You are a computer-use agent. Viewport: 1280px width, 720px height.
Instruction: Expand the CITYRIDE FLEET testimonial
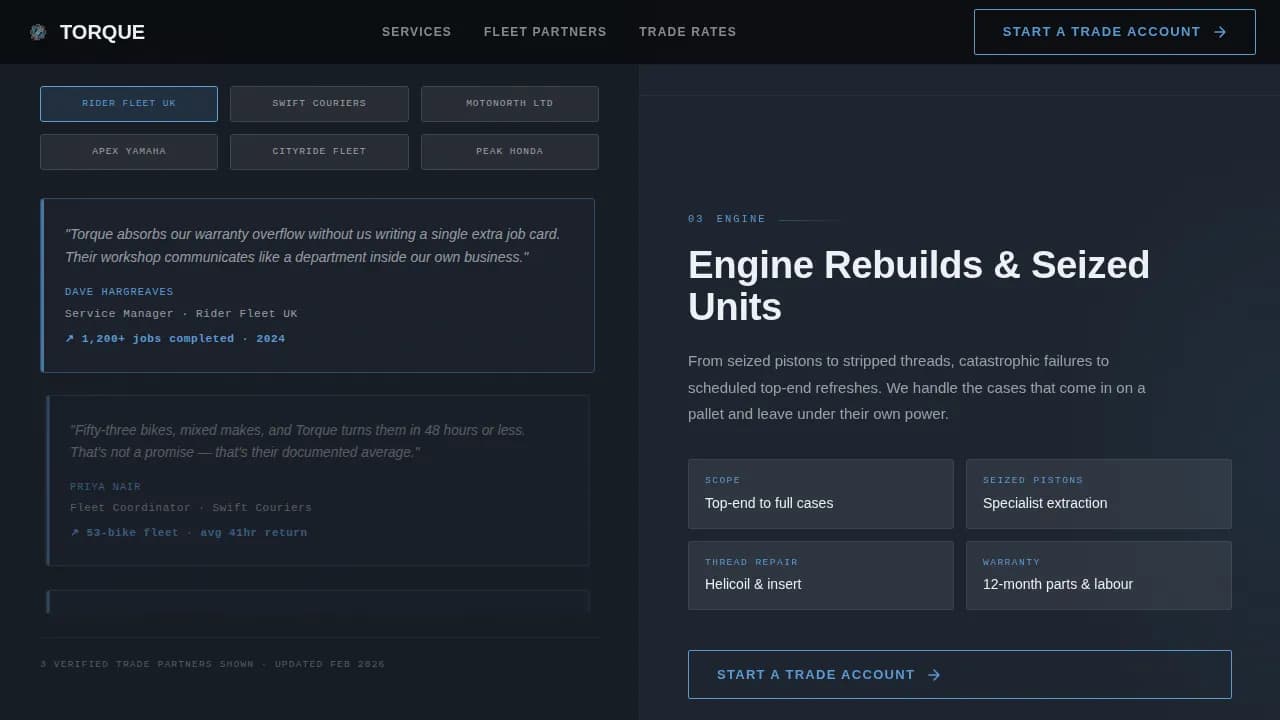[319, 151]
